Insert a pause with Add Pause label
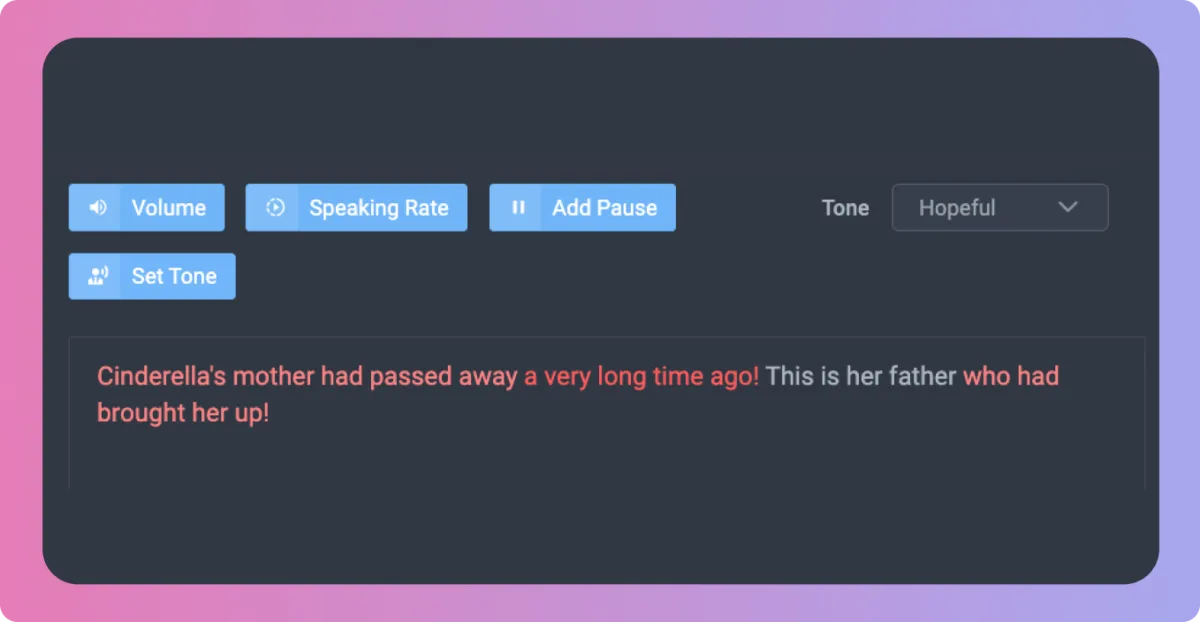 tap(604, 208)
